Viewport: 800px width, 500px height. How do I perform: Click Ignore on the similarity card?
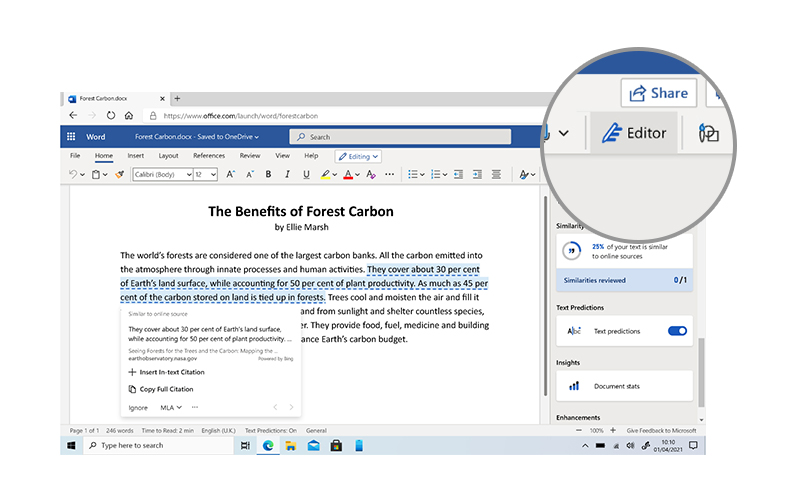click(138, 408)
